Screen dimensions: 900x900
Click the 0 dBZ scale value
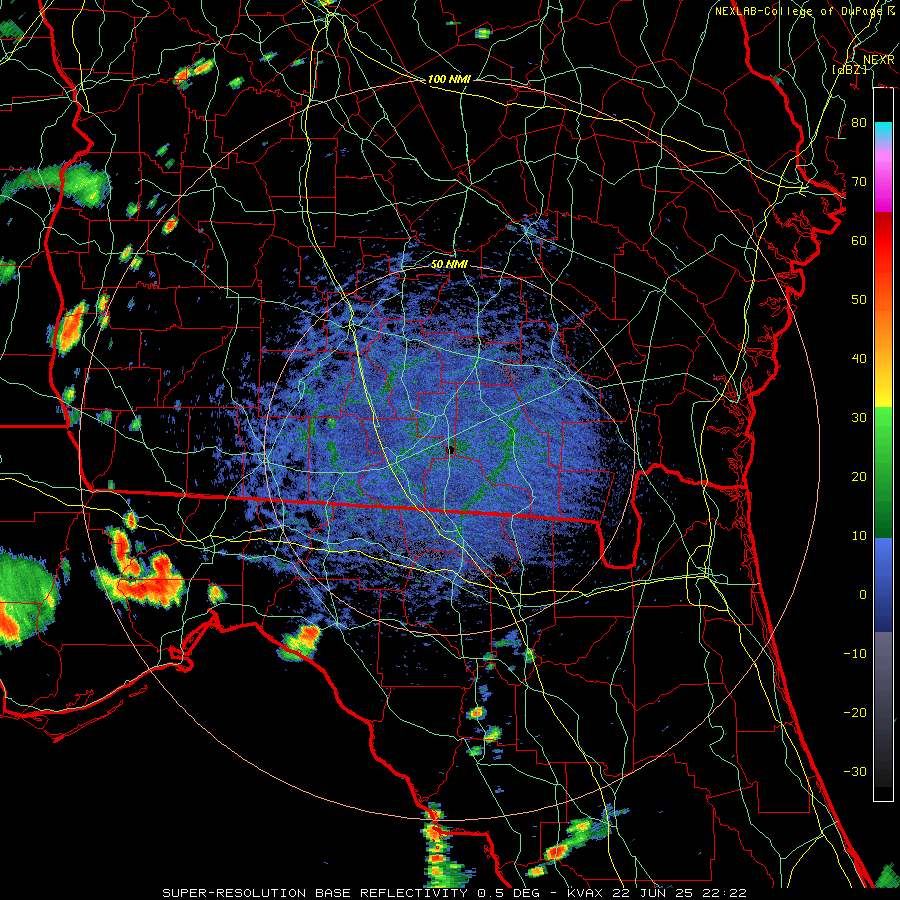(x=863, y=595)
